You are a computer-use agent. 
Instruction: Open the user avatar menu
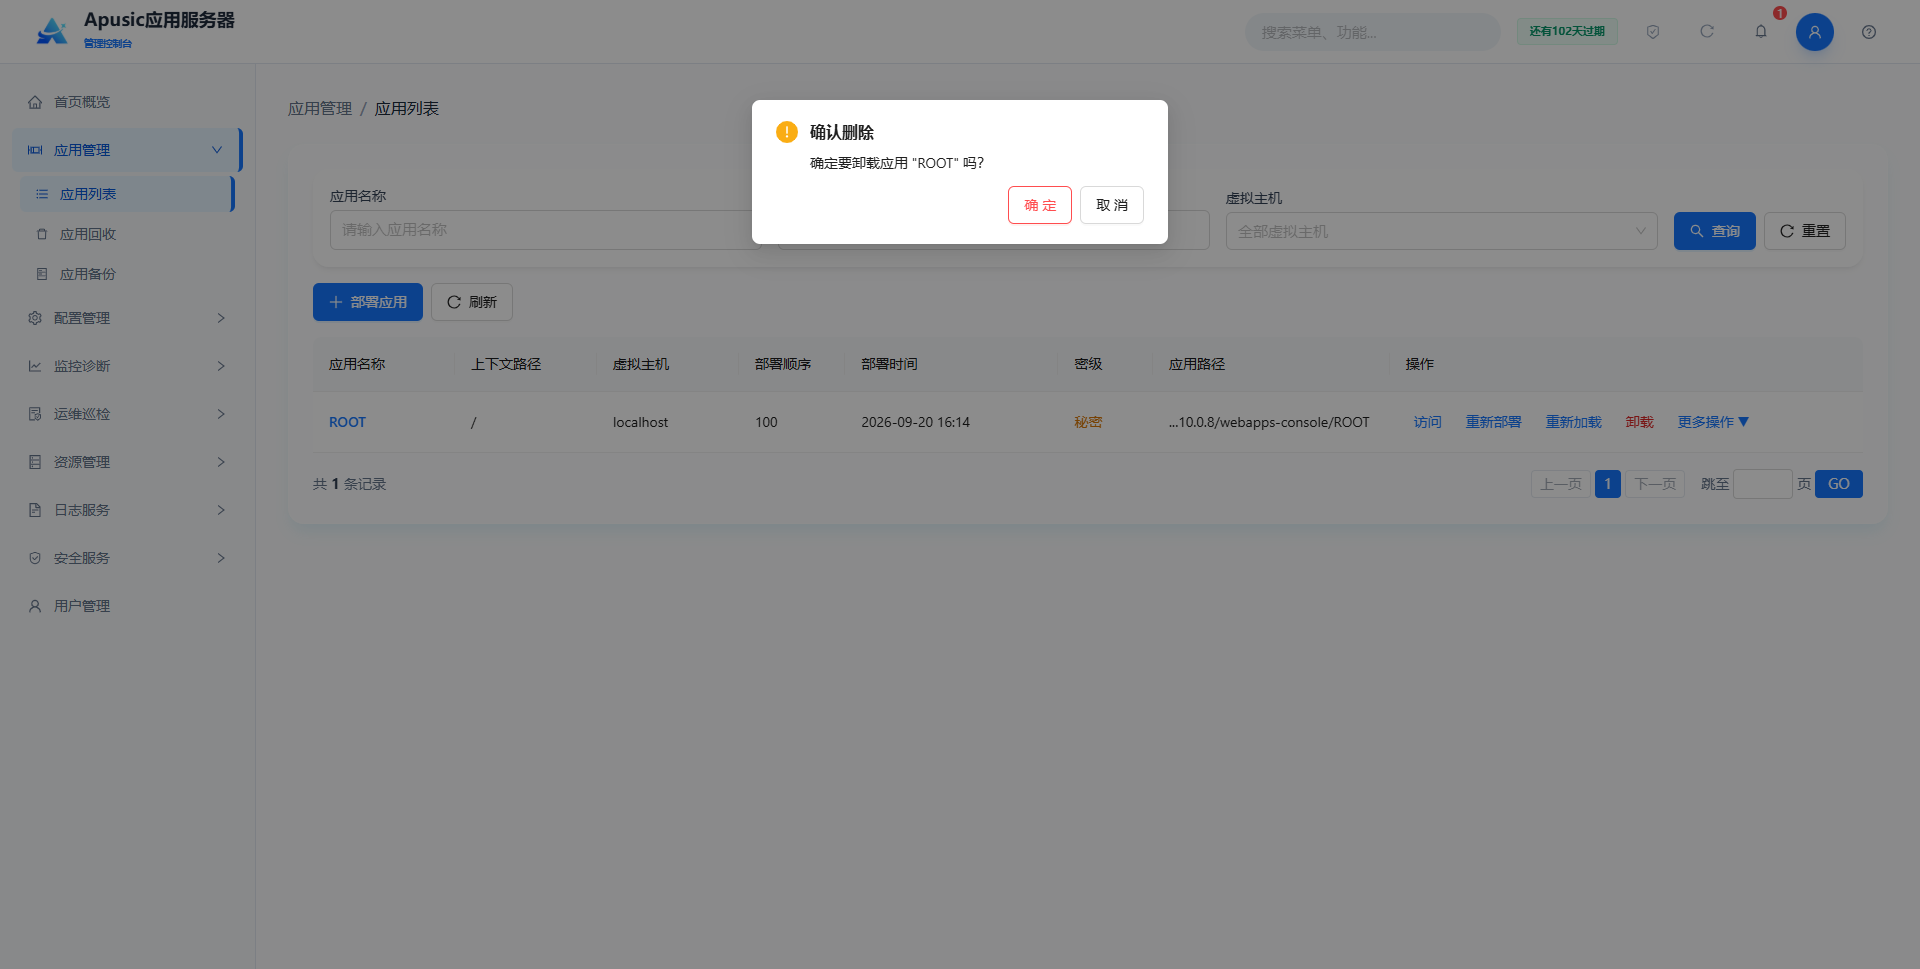(1814, 32)
